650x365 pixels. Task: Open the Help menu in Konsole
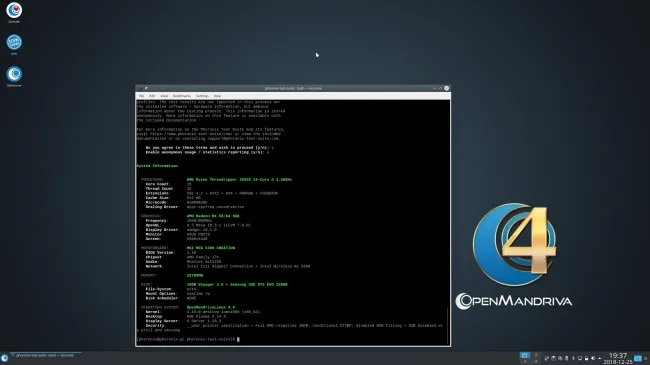tap(217, 96)
